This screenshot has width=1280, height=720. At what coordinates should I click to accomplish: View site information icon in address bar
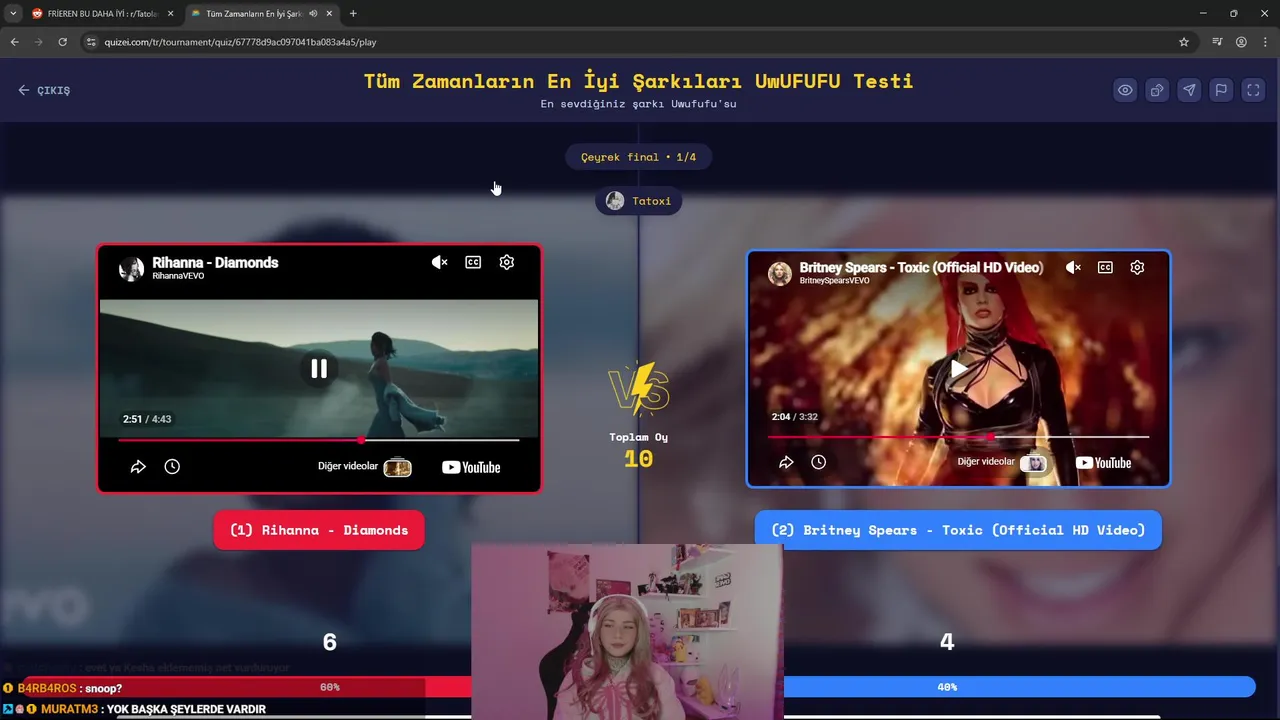91,42
